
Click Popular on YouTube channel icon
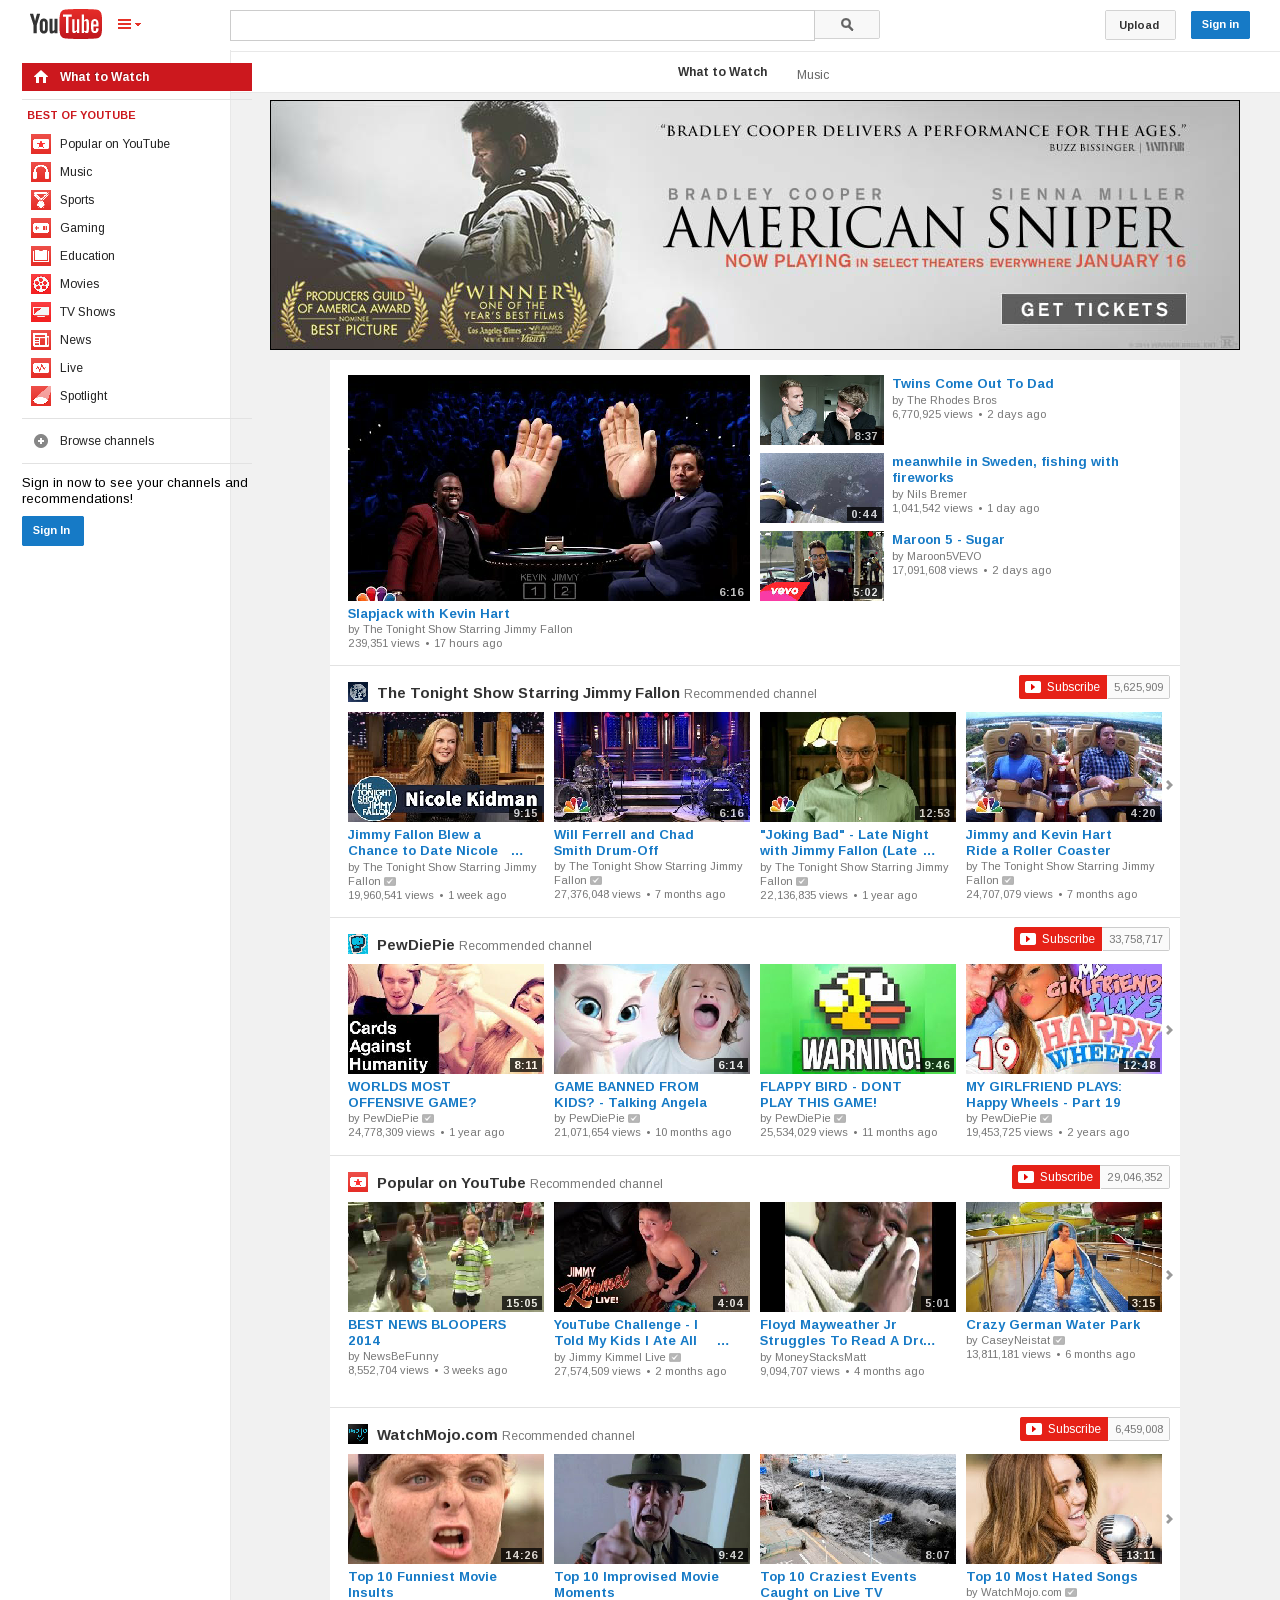358,1182
